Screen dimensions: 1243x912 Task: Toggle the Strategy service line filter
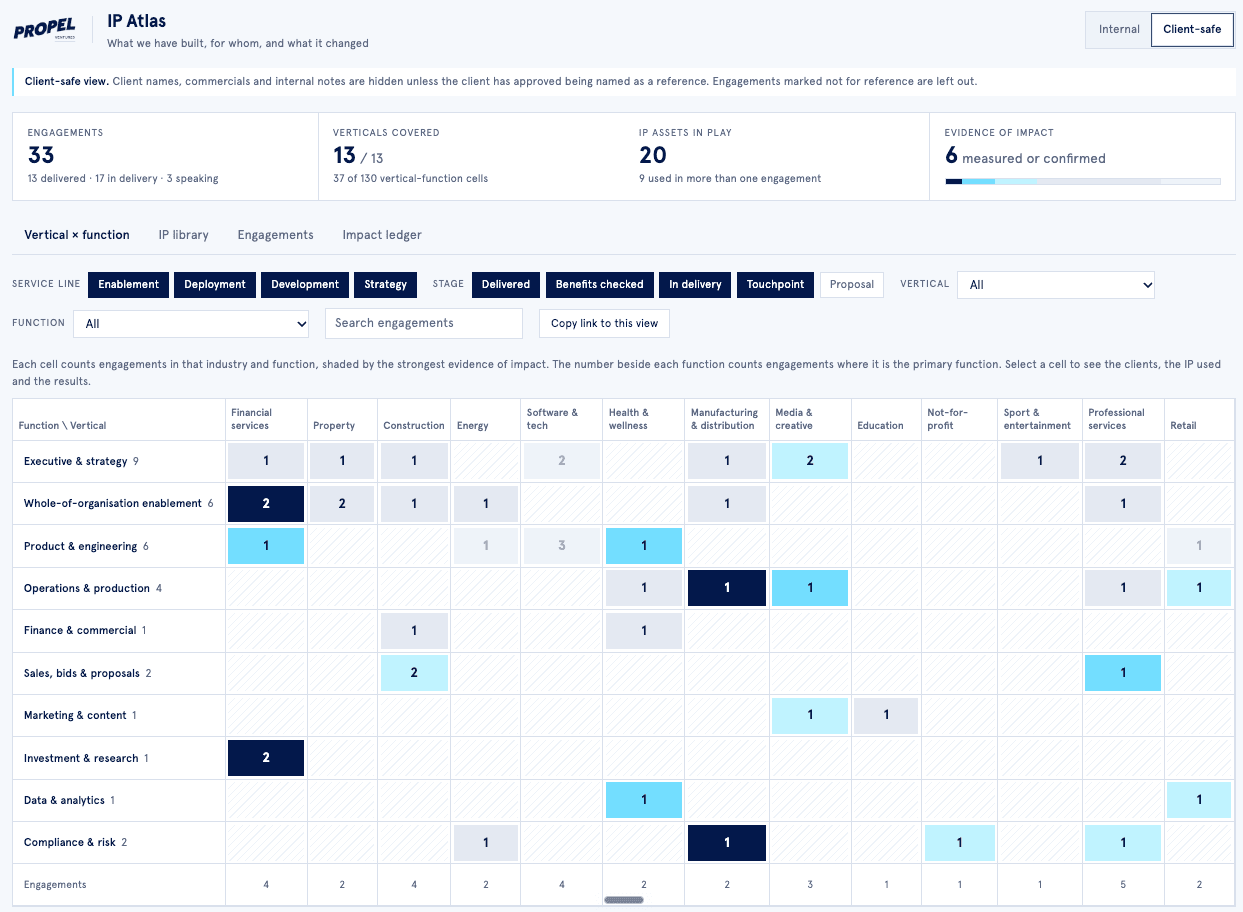[x=386, y=284]
